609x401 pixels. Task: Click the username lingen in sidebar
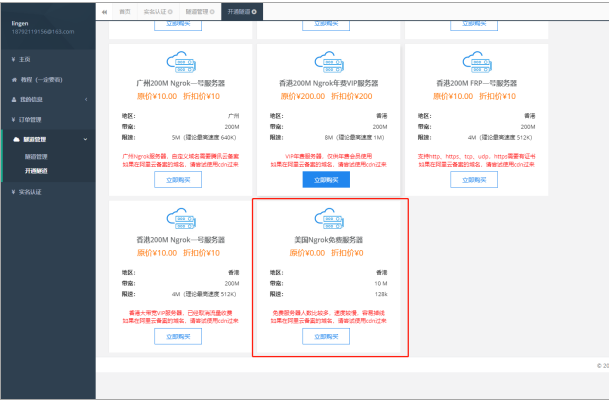coord(20,23)
